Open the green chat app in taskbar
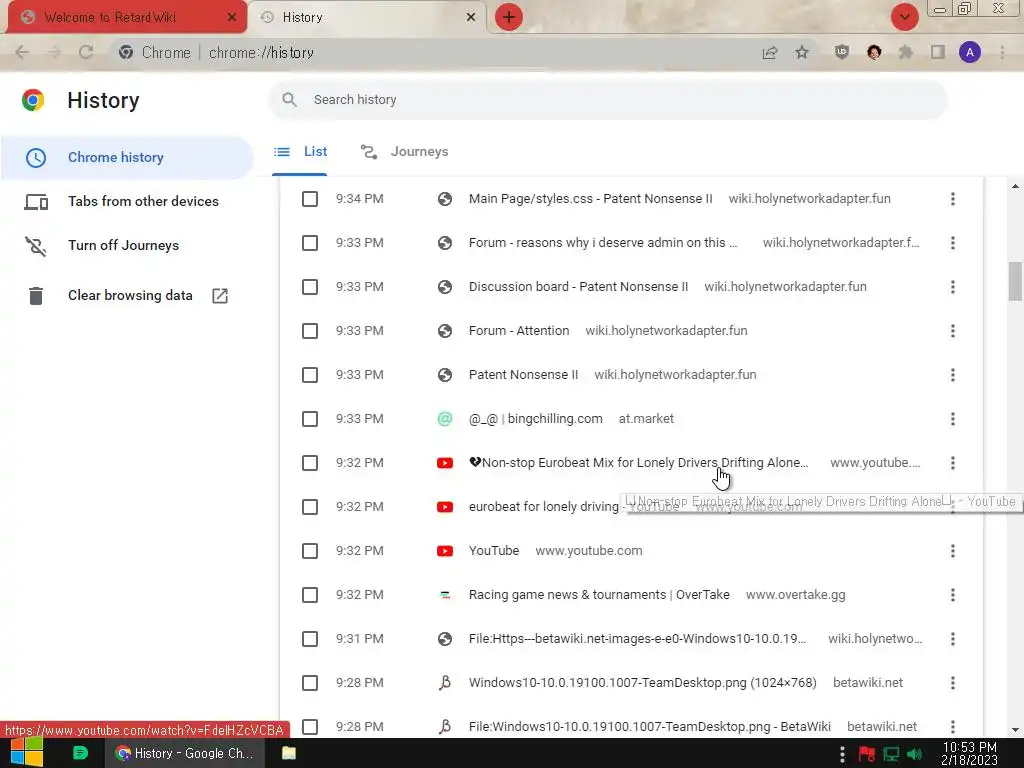 click(80, 753)
